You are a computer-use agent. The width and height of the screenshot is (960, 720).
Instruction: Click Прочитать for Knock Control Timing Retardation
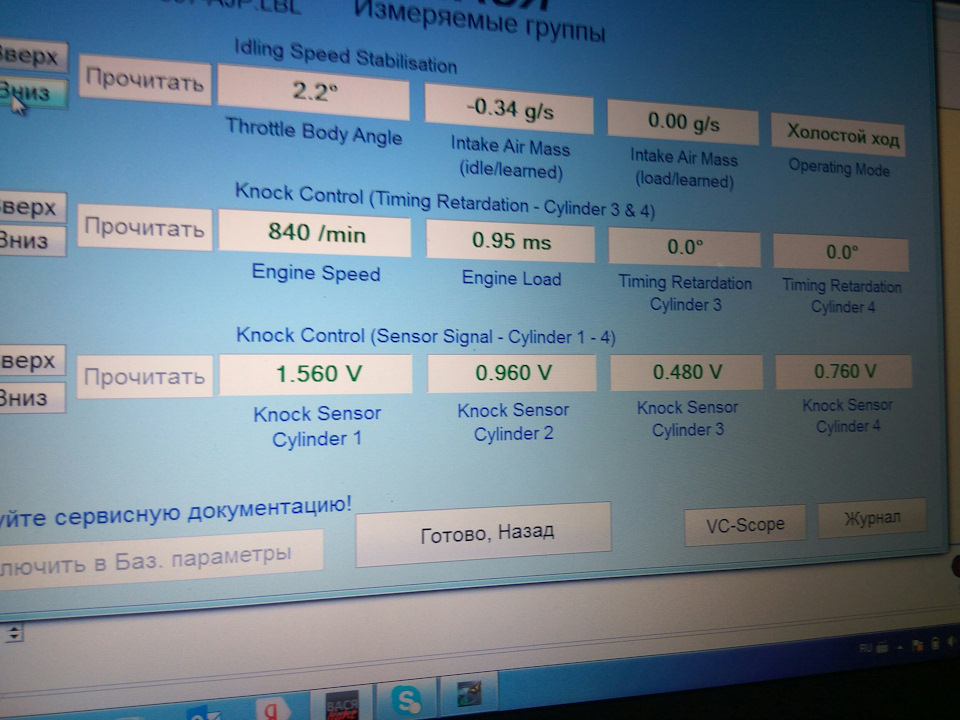coord(144,228)
